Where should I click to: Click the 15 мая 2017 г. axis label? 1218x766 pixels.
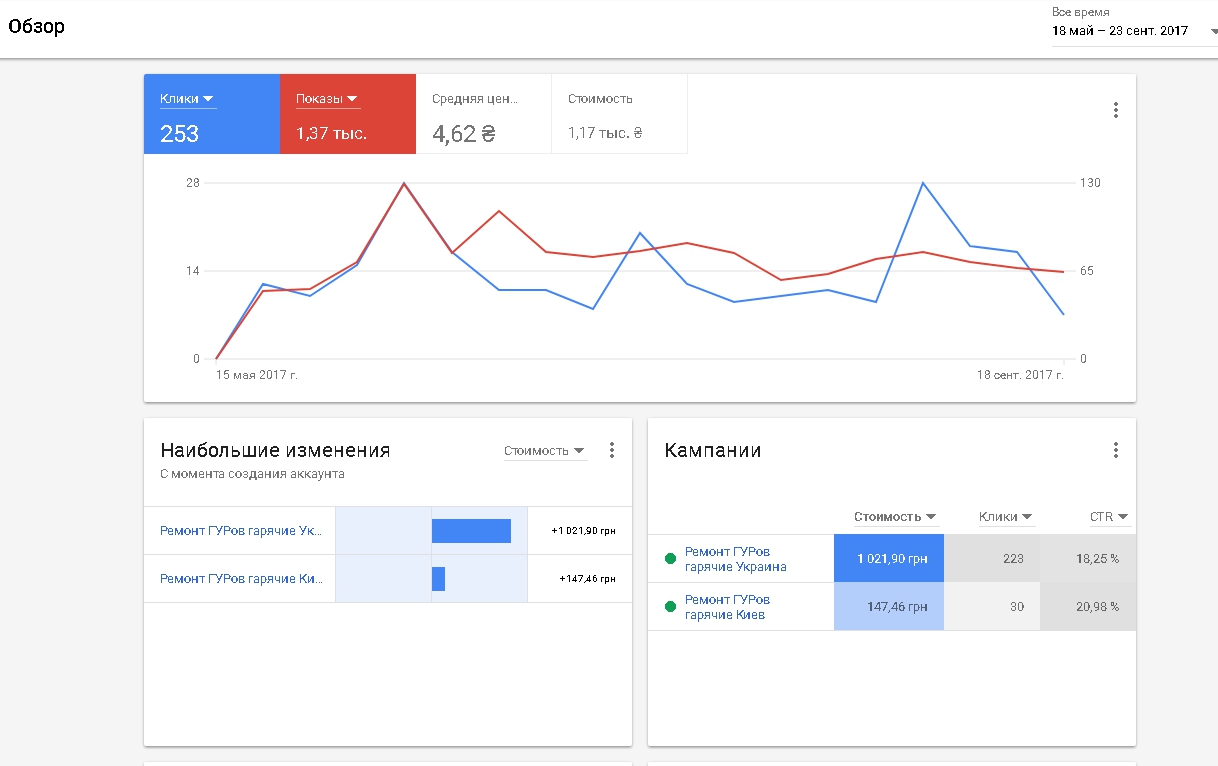coord(257,375)
